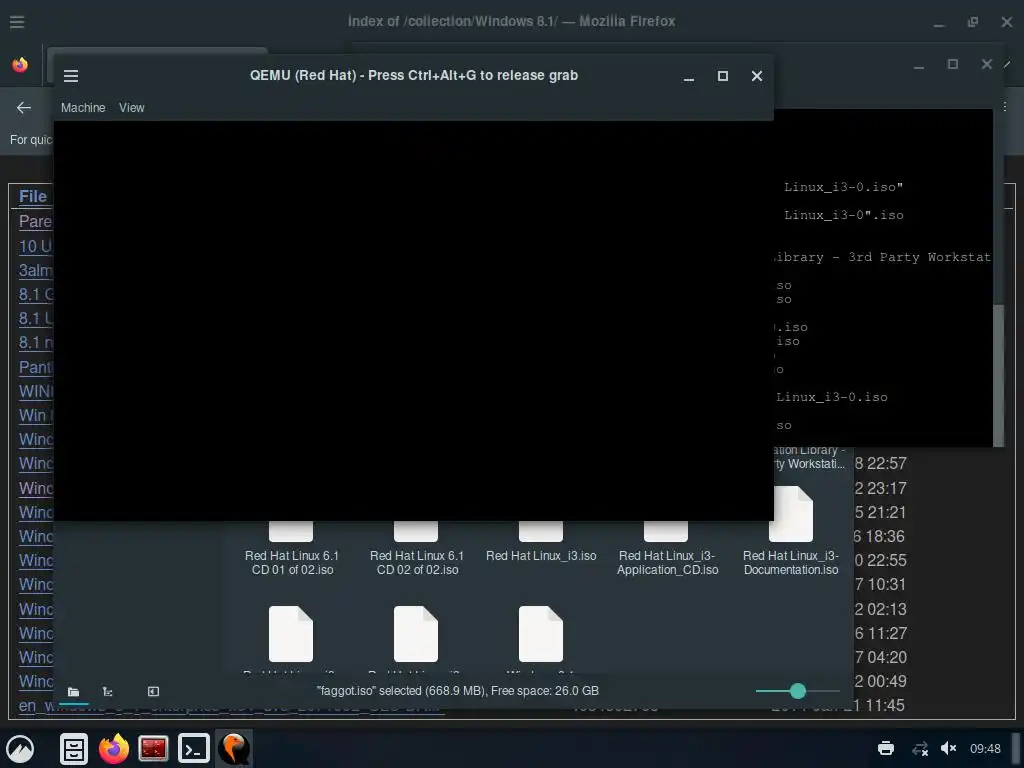Screen dimensions: 1024x768
Task: Open the file manager from taskbar
Action: click(74, 748)
